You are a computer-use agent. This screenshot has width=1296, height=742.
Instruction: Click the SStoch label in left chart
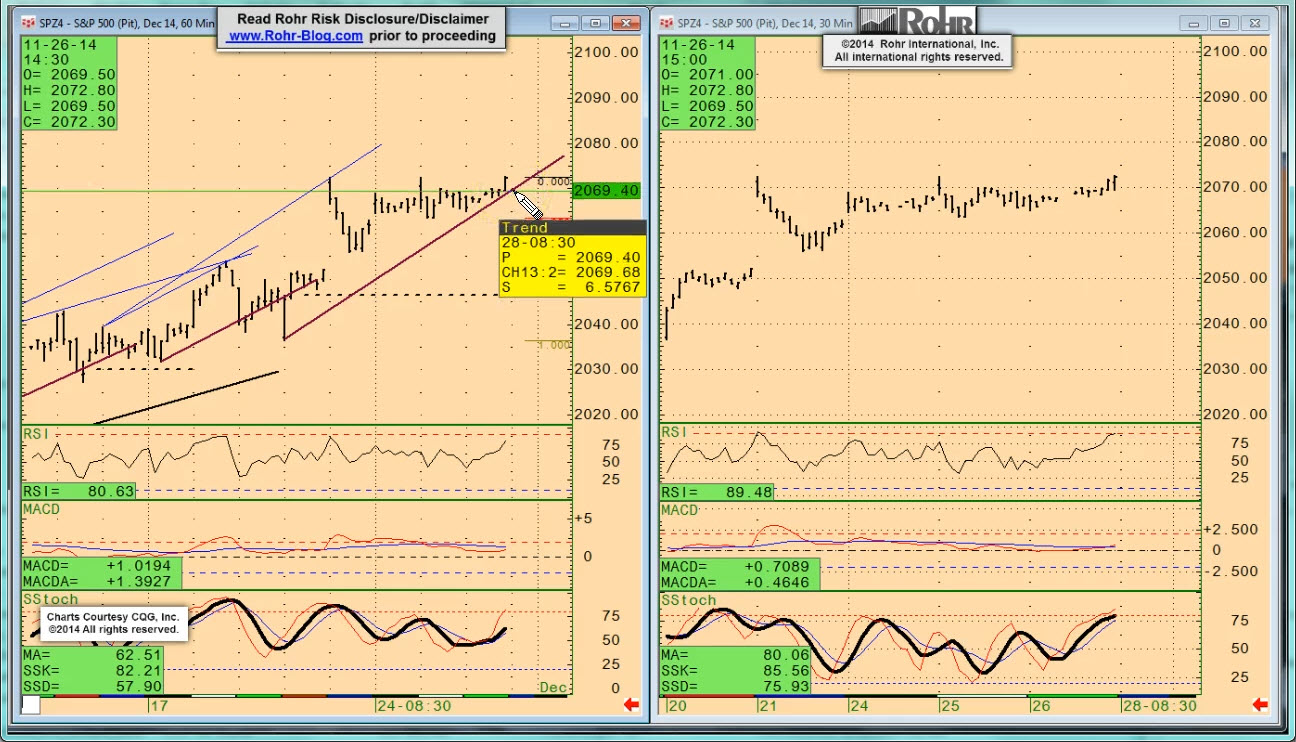(x=50, y=599)
